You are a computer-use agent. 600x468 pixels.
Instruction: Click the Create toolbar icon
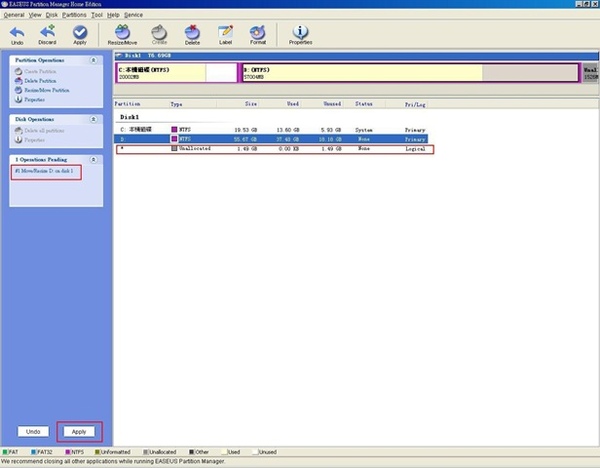159,35
